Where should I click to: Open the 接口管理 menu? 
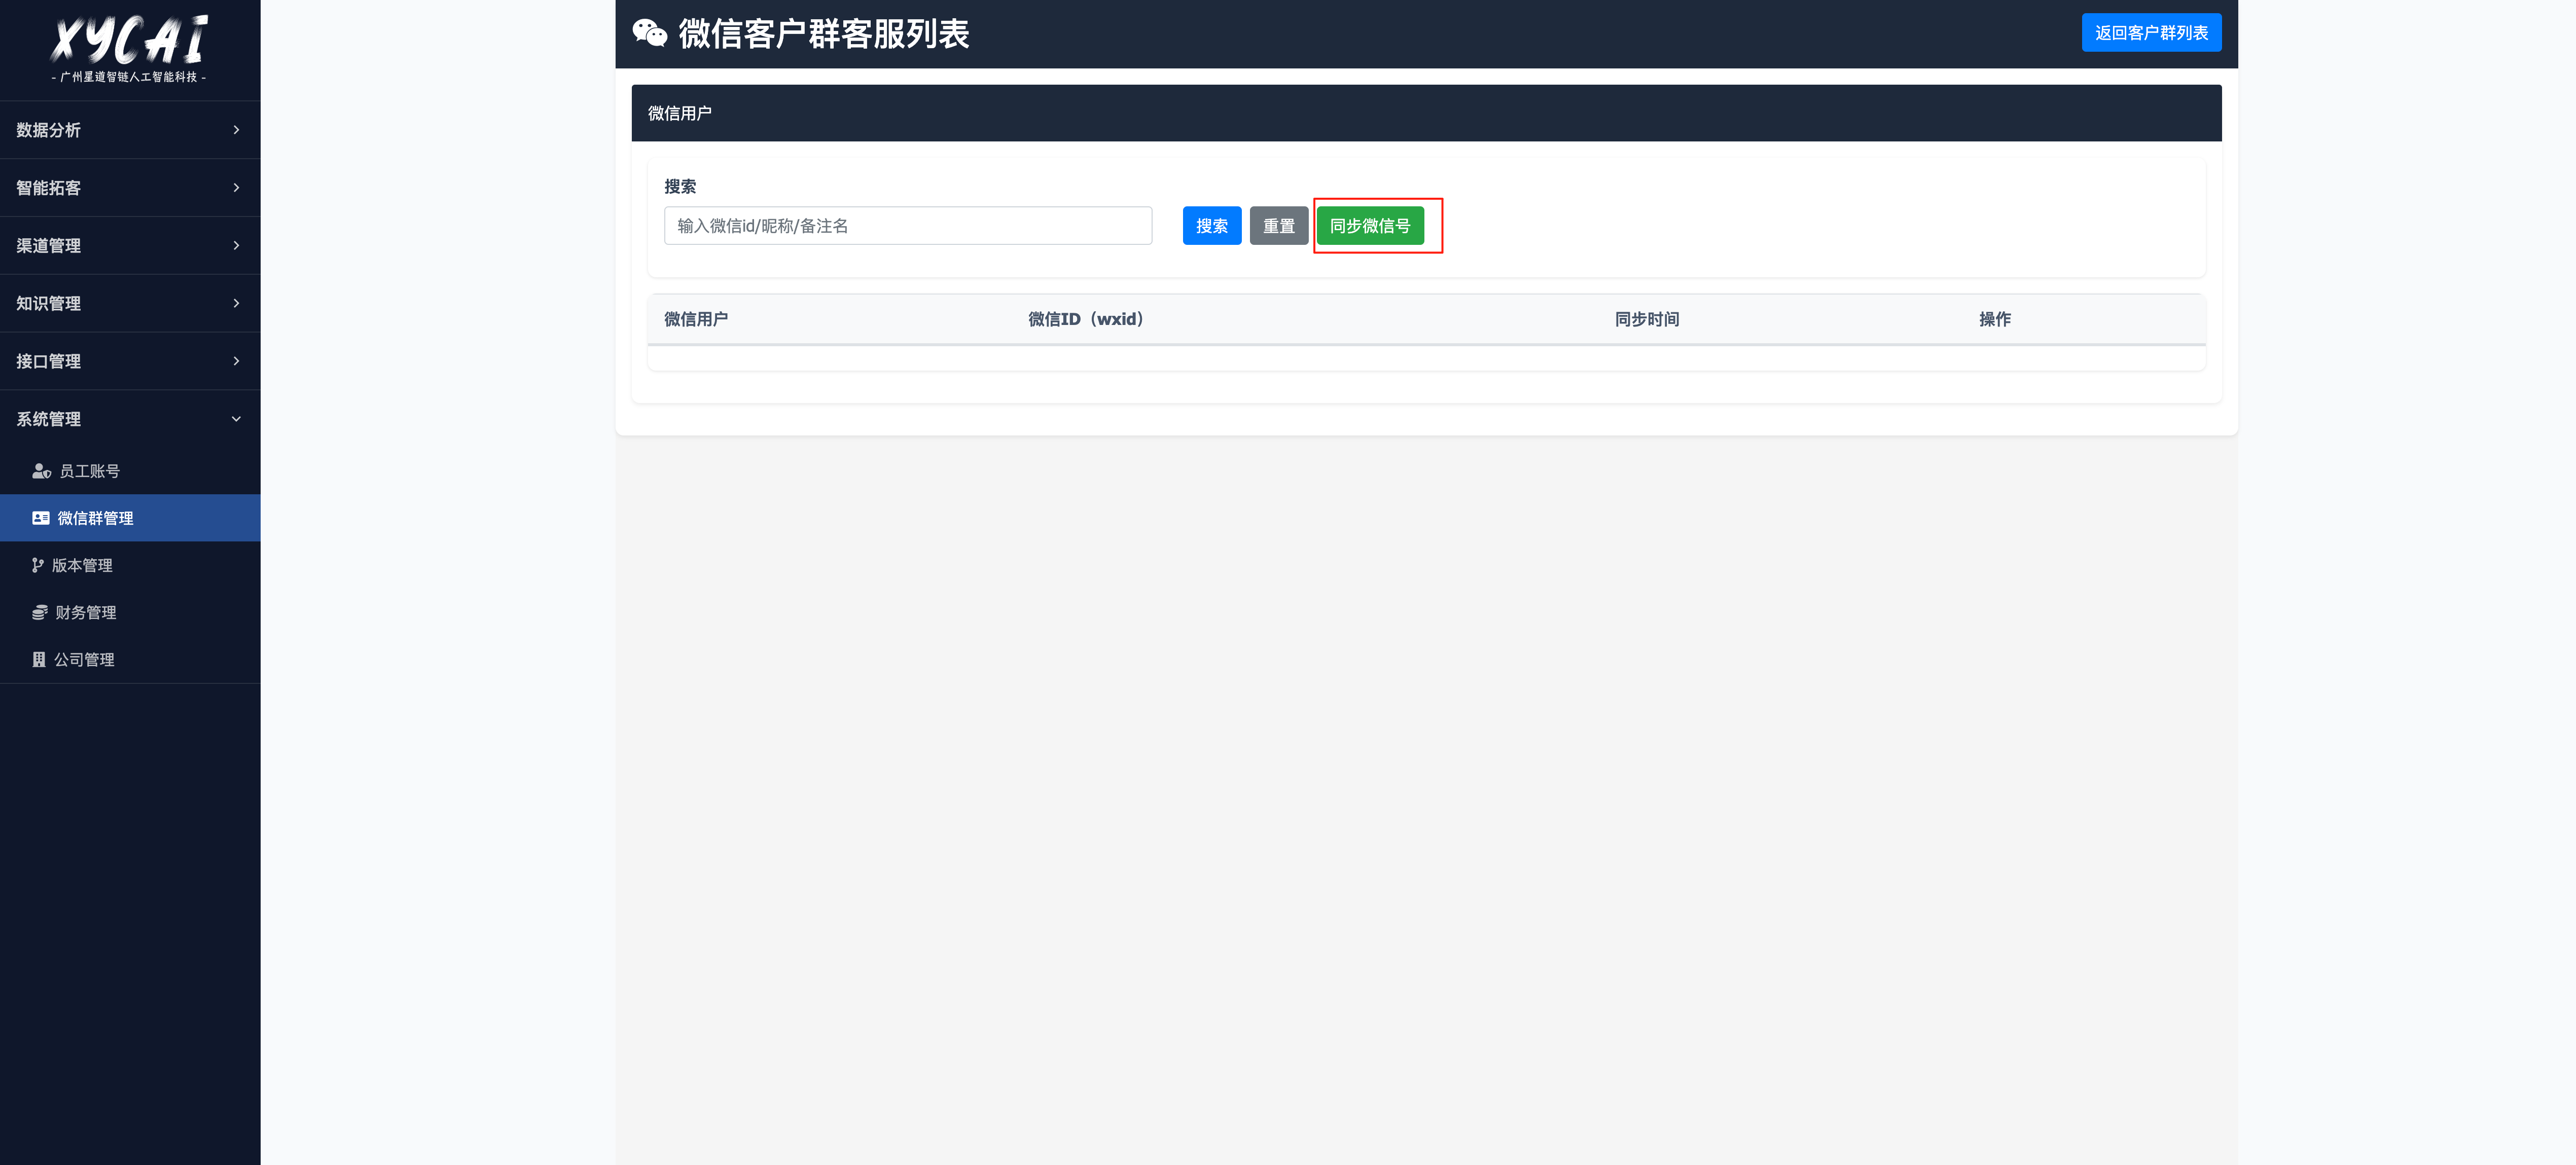coord(130,361)
